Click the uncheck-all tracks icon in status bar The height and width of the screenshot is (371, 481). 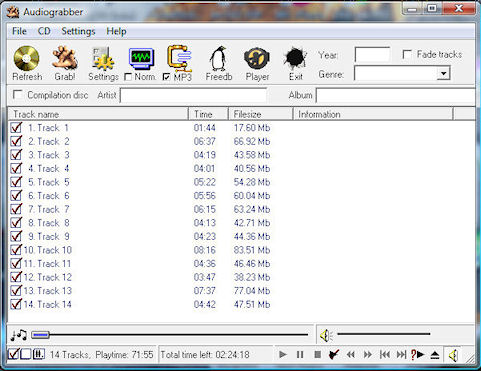click(26, 354)
